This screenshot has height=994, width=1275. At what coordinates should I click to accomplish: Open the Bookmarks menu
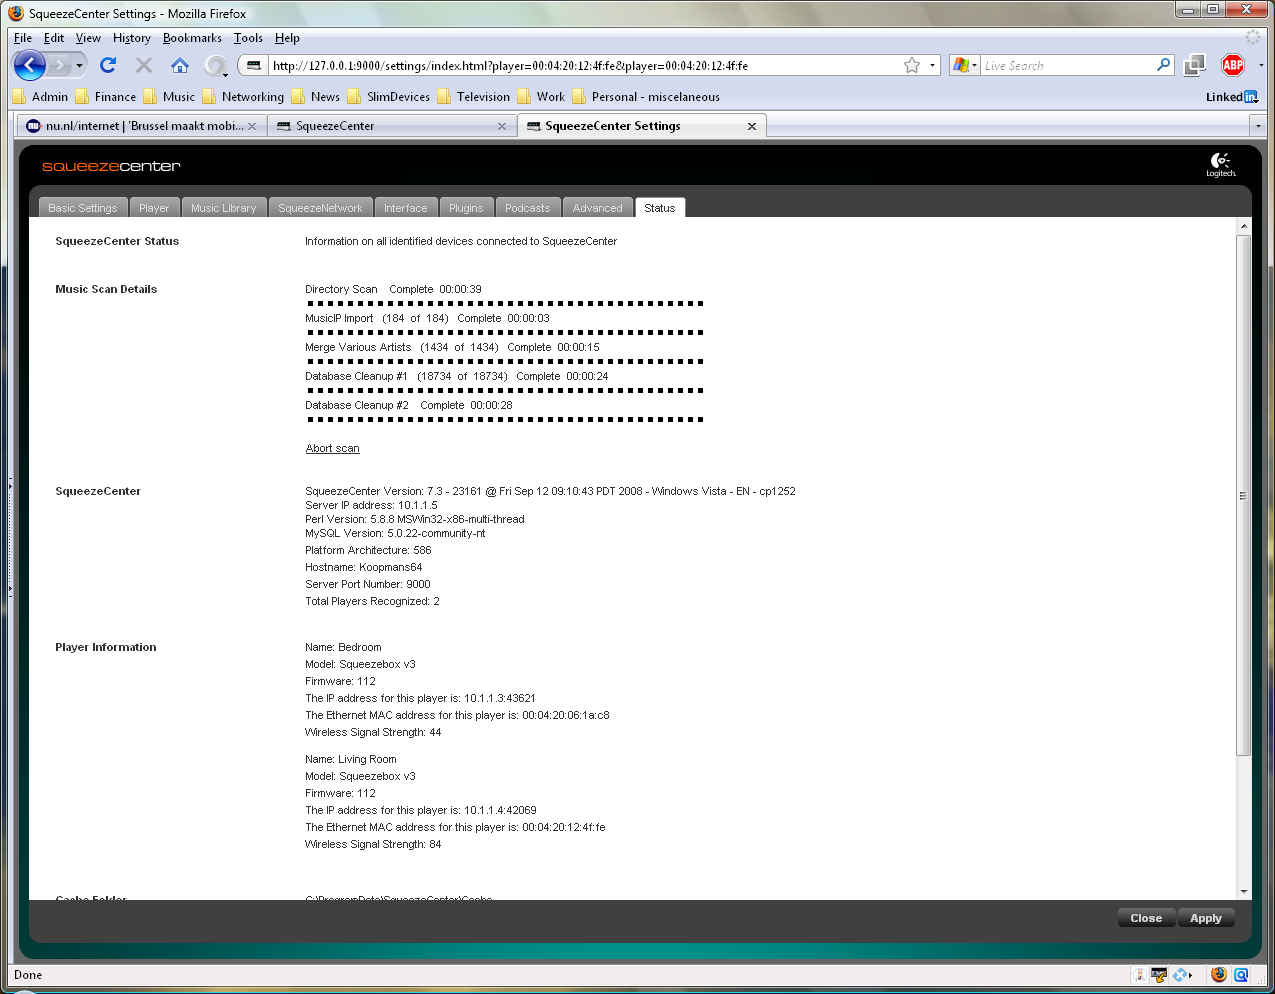[x=192, y=38]
